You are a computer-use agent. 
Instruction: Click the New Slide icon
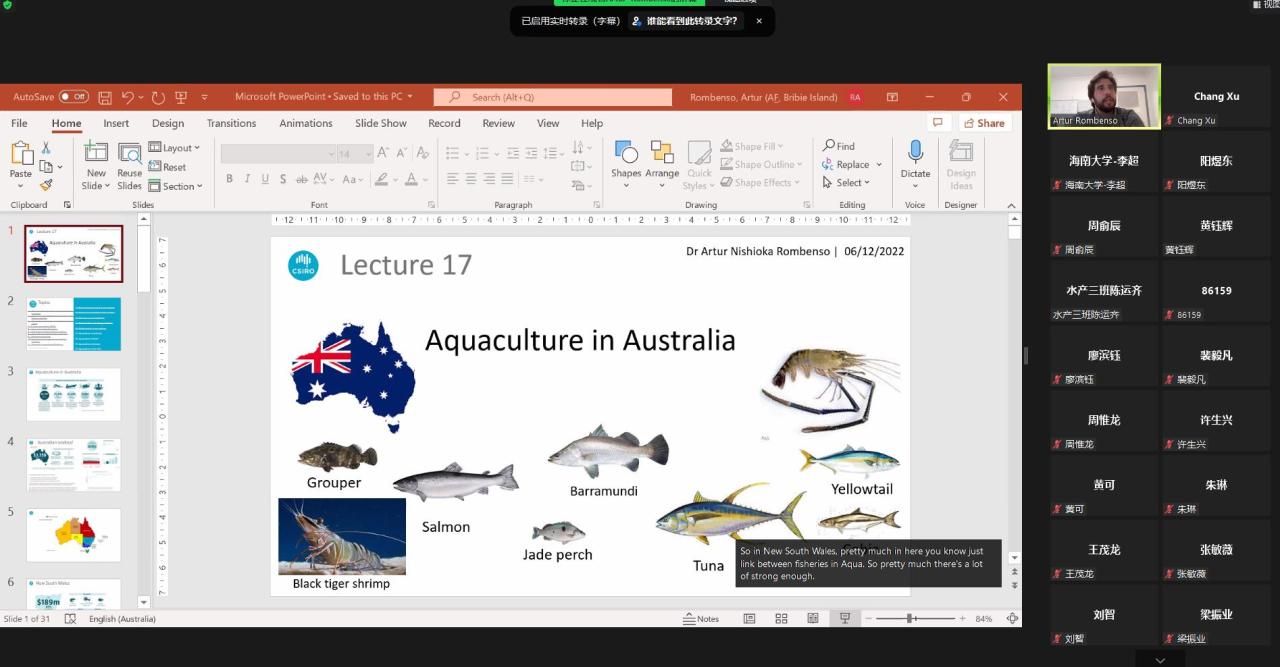coord(96,152)
